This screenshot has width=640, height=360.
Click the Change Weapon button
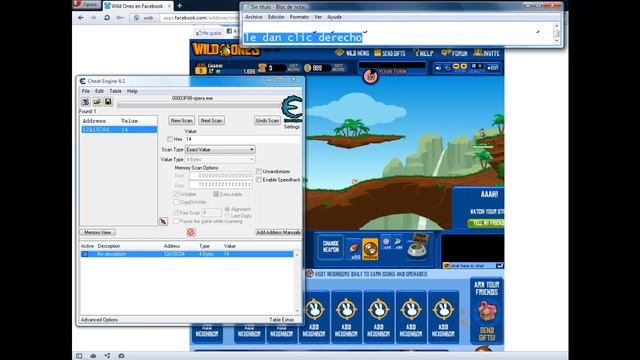(x=331, y=247)
